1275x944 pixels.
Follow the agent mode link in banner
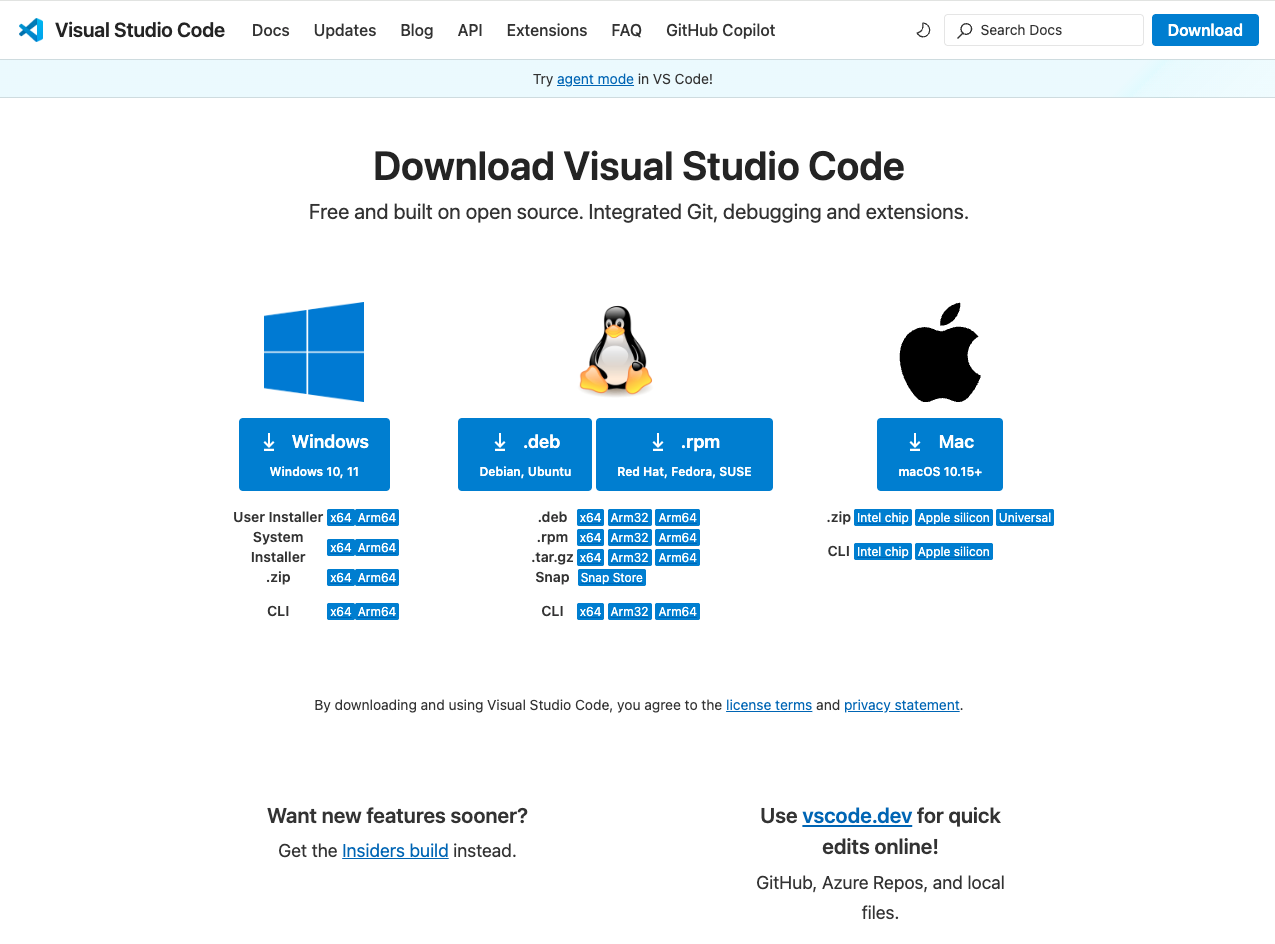tap(595, 79)
